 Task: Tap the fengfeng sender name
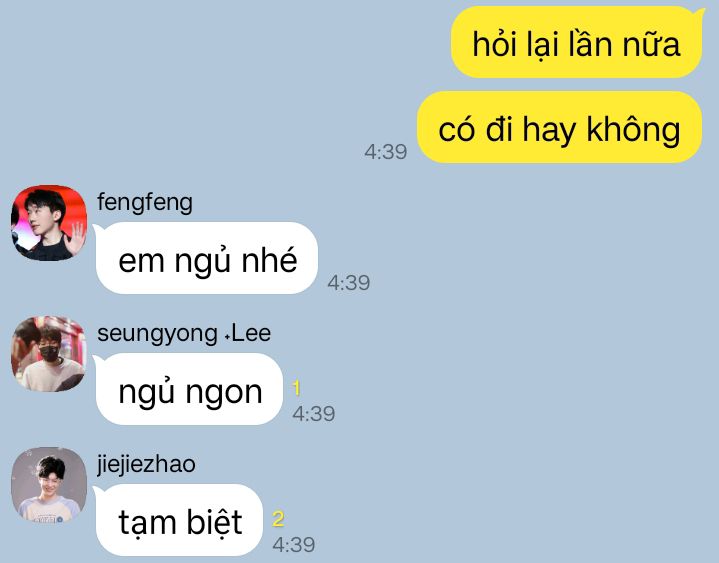coord(144,203)
